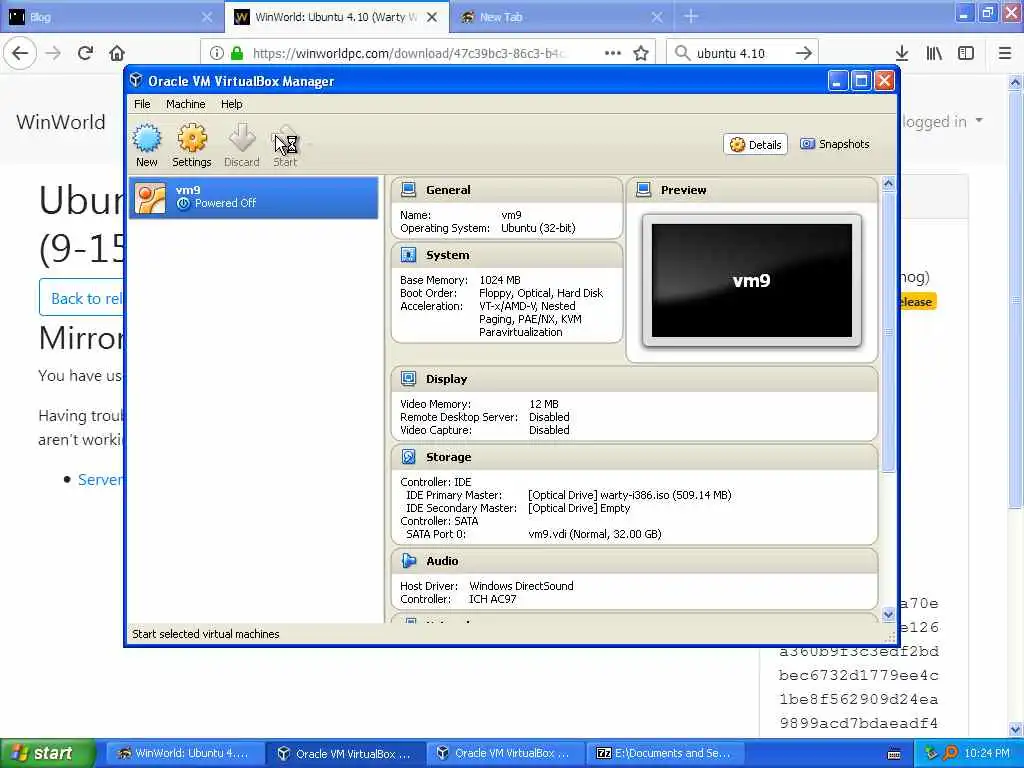Open the page actions three-dot menu
The width and height of the screenshot is (1024, 768).
[613, 53]
